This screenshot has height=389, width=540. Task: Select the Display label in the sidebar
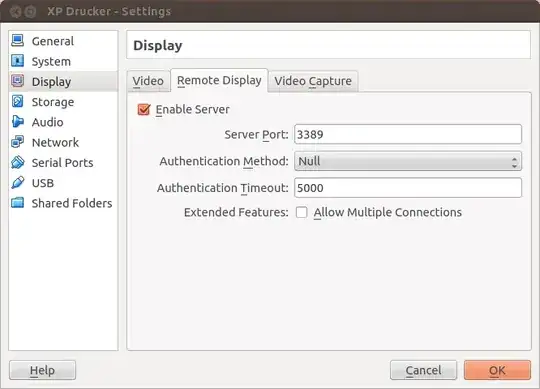click(x=51, y=82)
